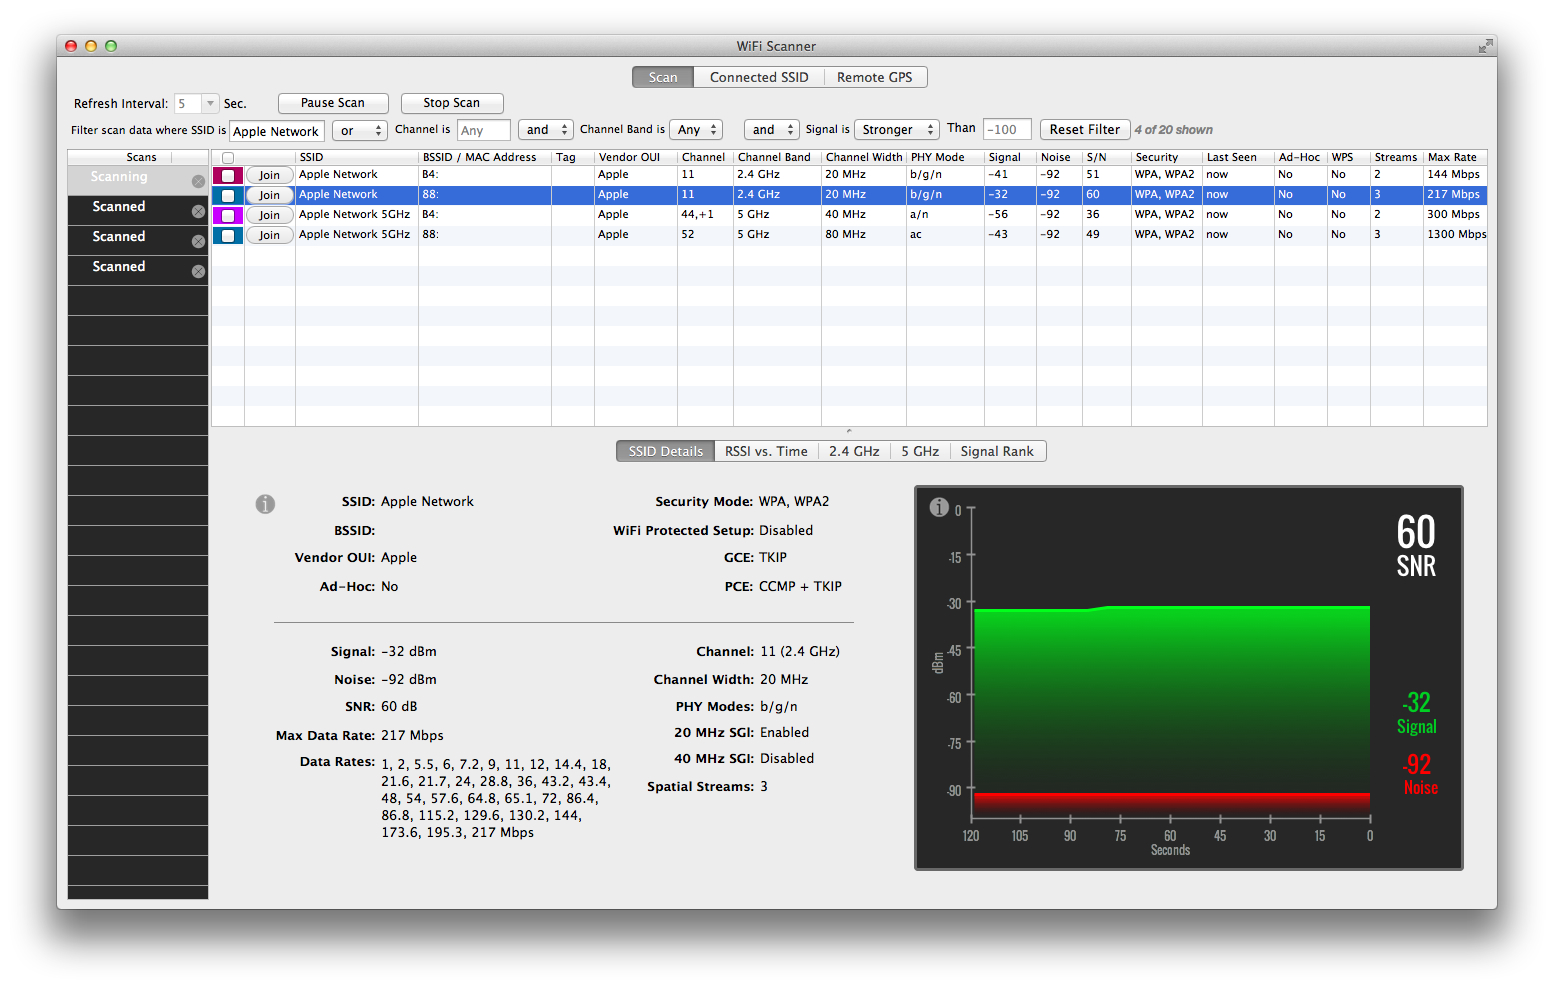Click the "4 of 20 shown" filter count
This screenshot has width=1554, height=988.
(x=1174, y=130)
